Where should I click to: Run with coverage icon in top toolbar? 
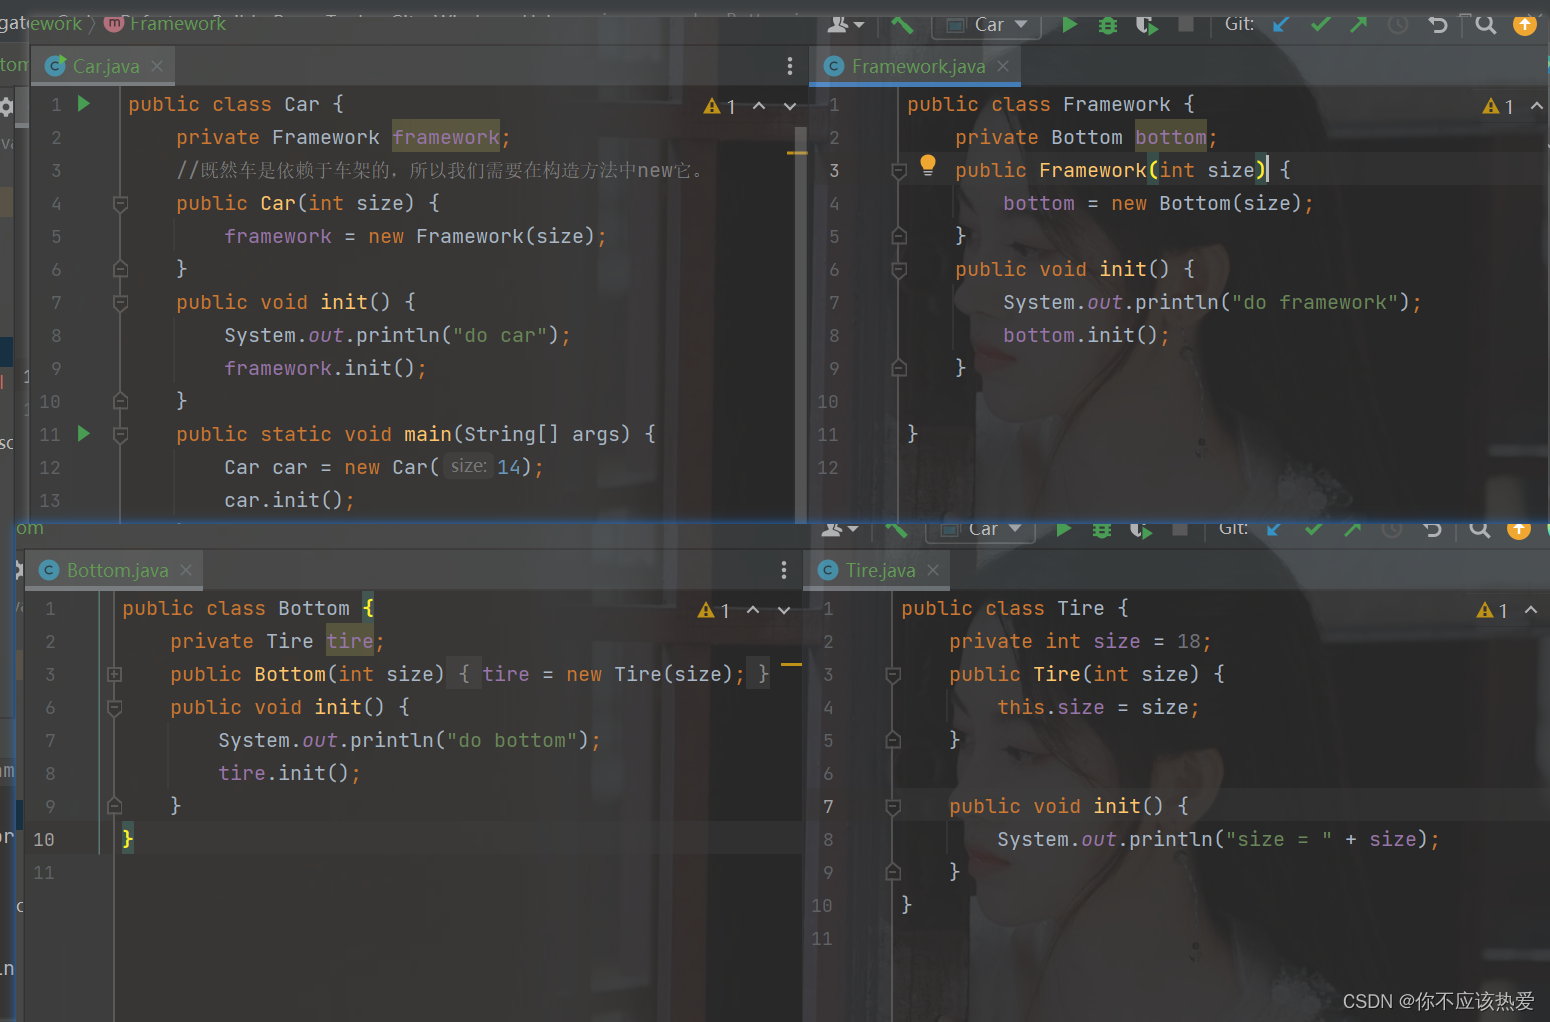(x=1146, y=25)
